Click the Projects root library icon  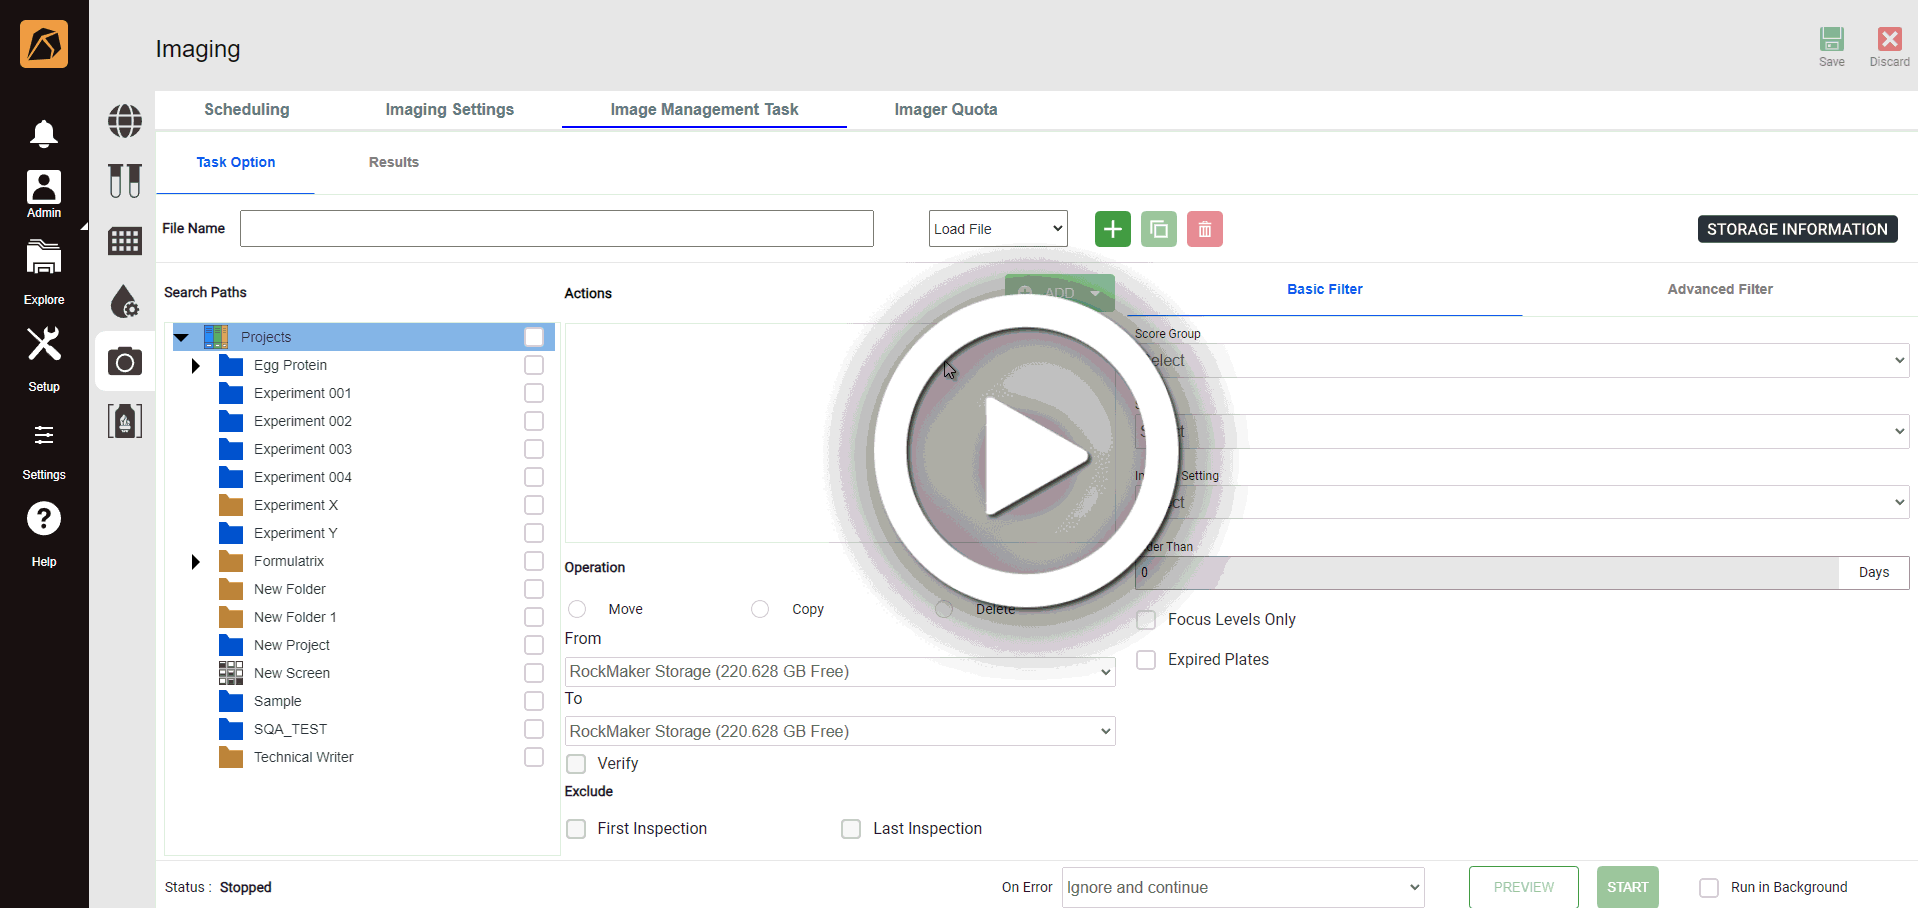[216, 337]
